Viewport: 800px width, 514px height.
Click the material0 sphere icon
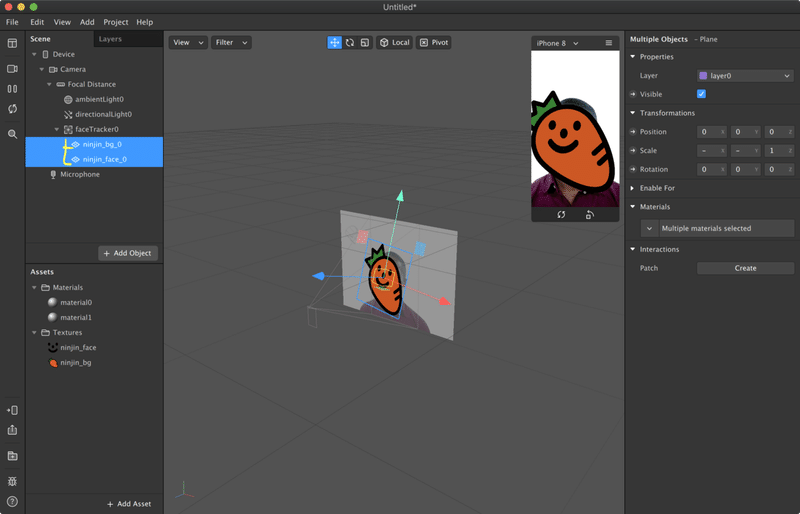(x=52, y=302)
